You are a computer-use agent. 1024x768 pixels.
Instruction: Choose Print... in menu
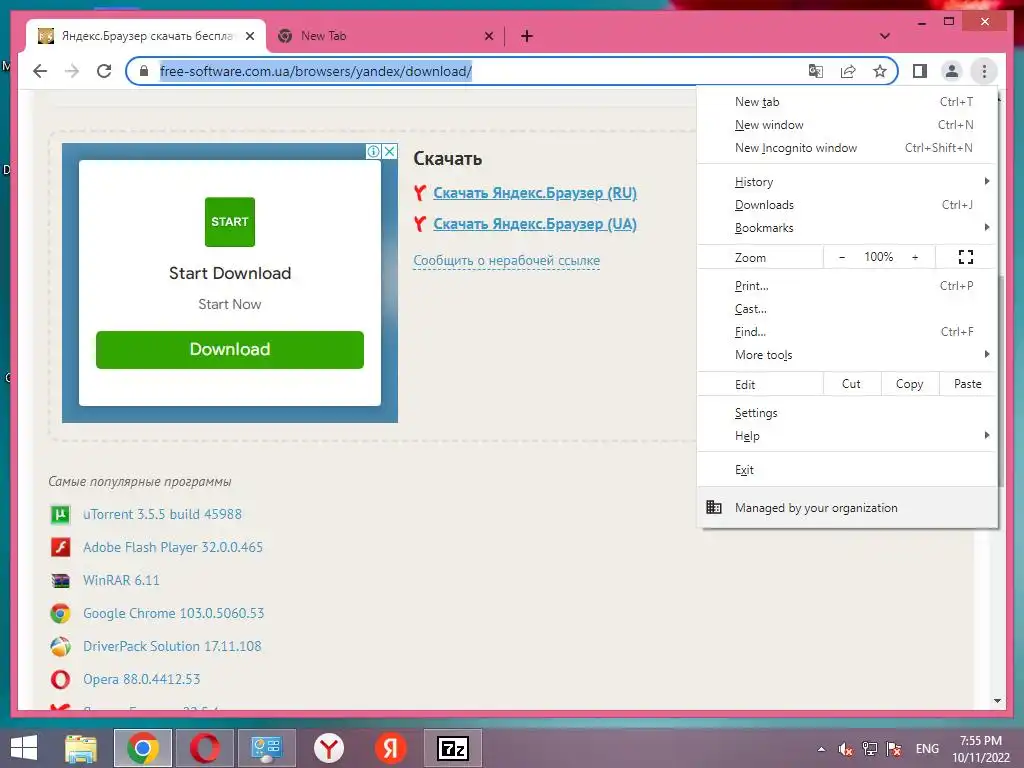(848, 286)
